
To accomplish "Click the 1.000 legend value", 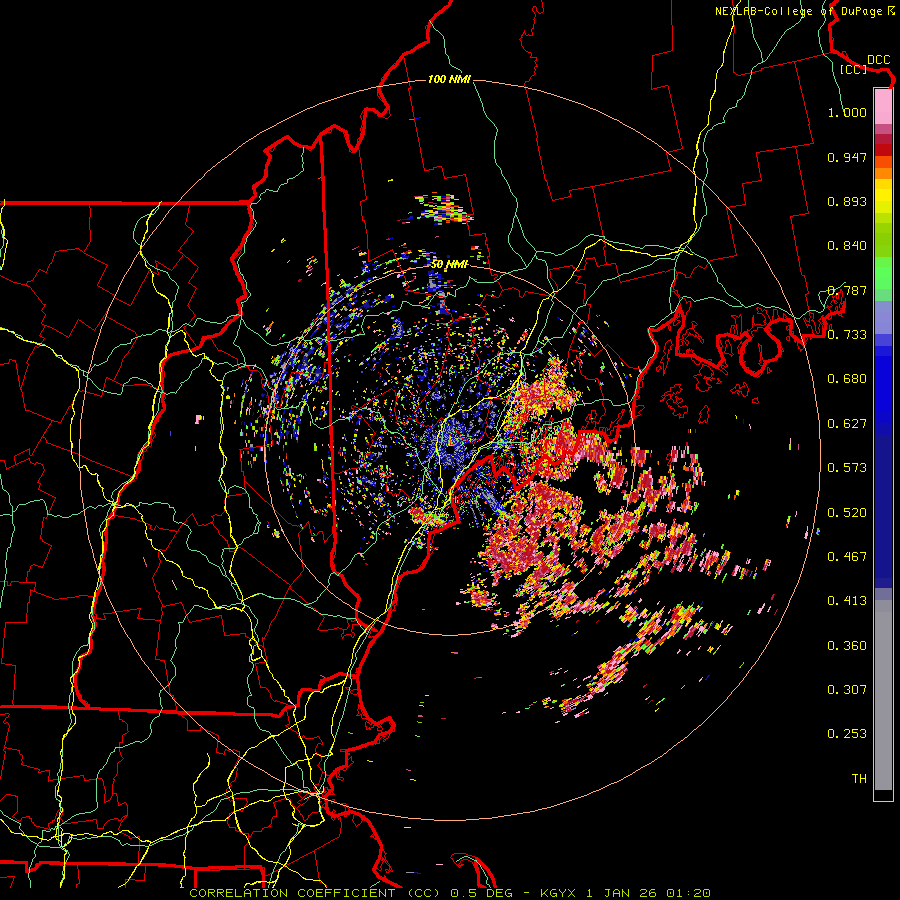I will pyautogui.click(x=847, y=112).
